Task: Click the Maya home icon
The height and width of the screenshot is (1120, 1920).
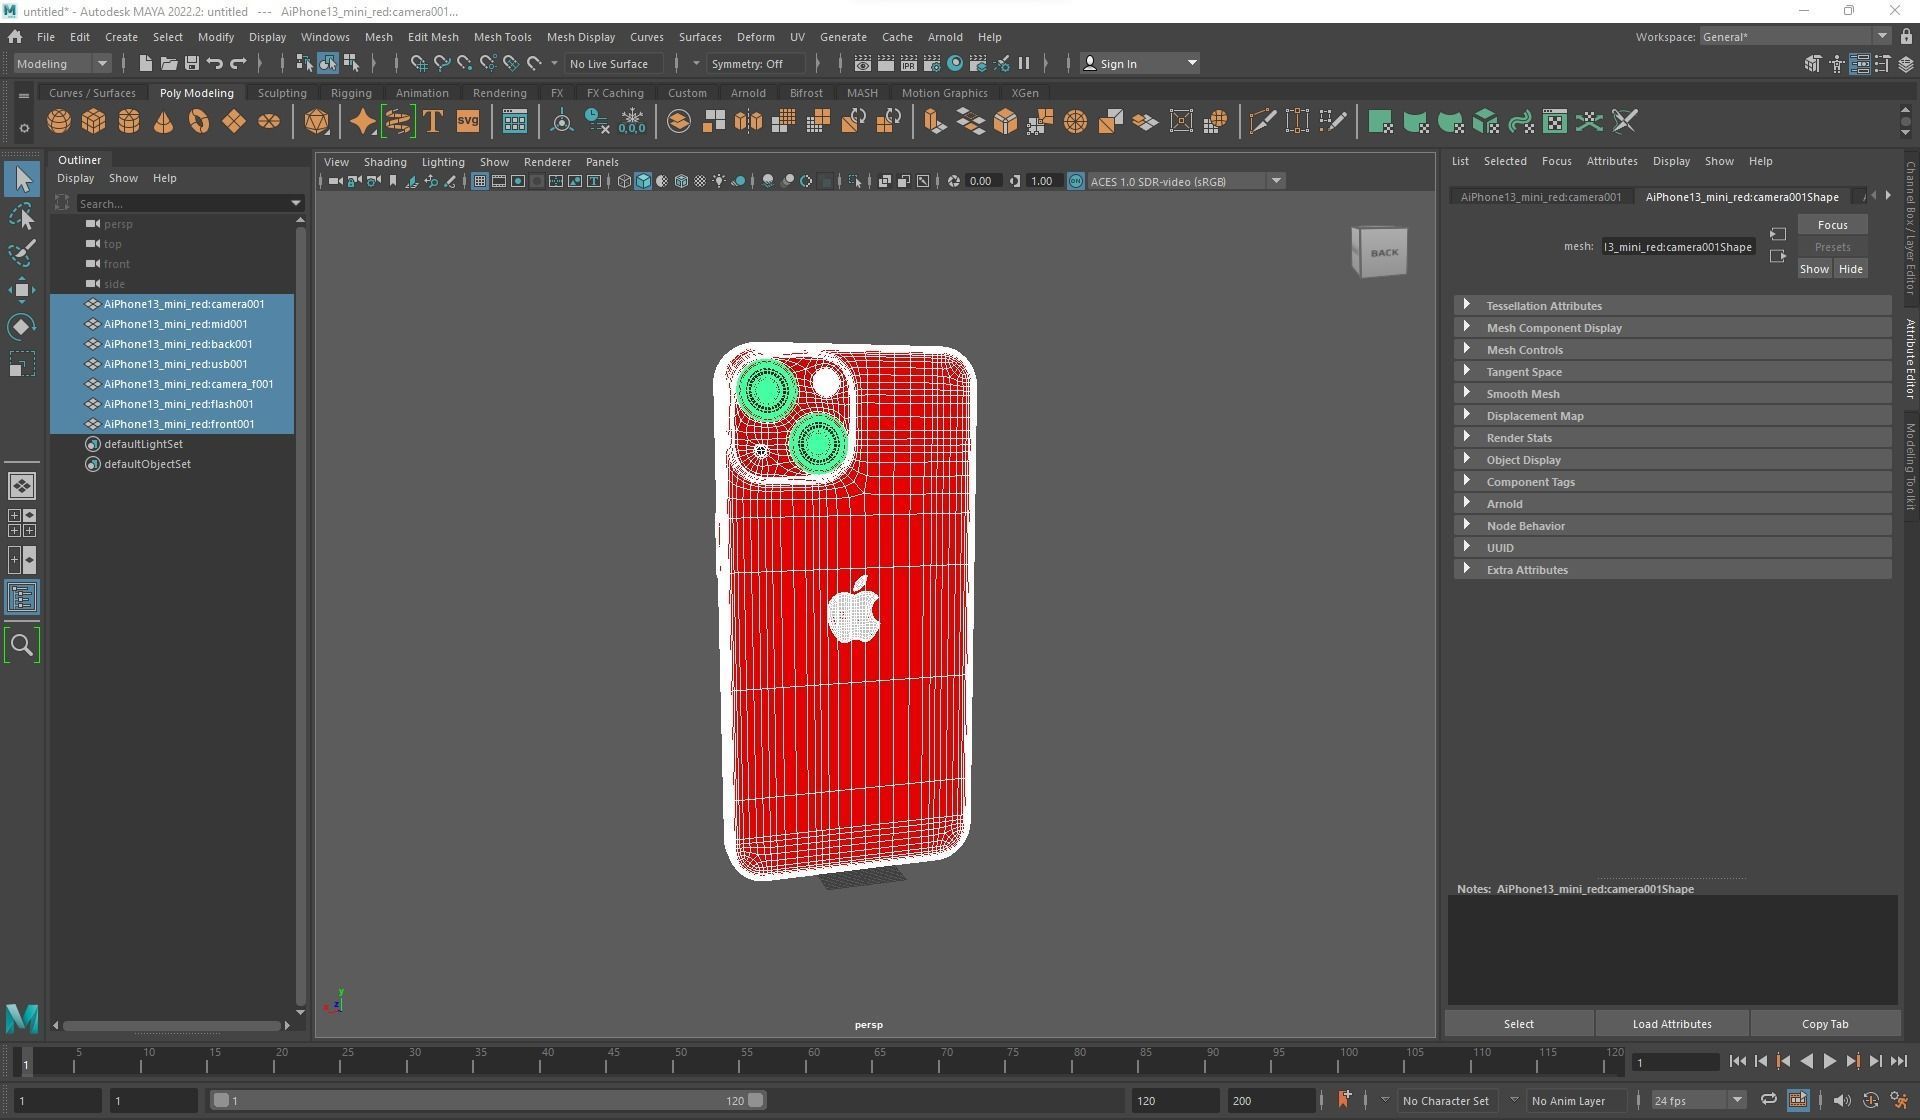Action: point(15,37)
